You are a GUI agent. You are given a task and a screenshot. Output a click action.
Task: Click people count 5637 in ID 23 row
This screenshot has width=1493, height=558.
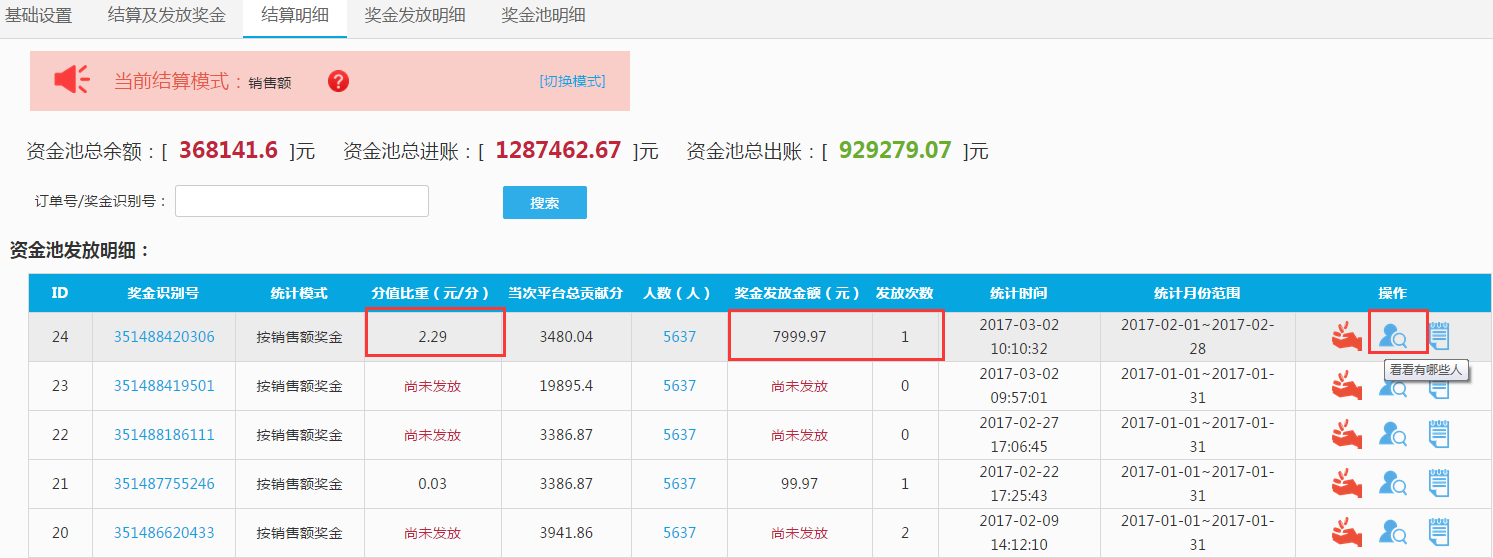pyautogui.click(x=680, y=386)
